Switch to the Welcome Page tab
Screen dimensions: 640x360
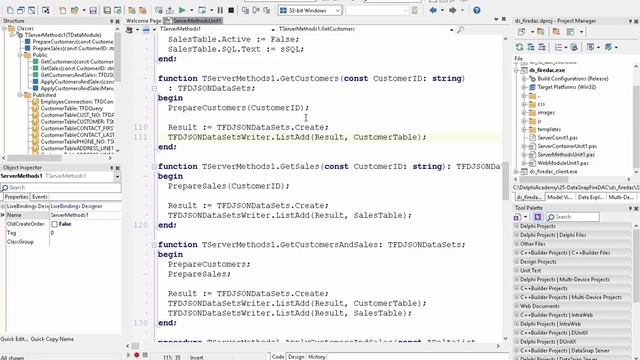coord(143,21)
